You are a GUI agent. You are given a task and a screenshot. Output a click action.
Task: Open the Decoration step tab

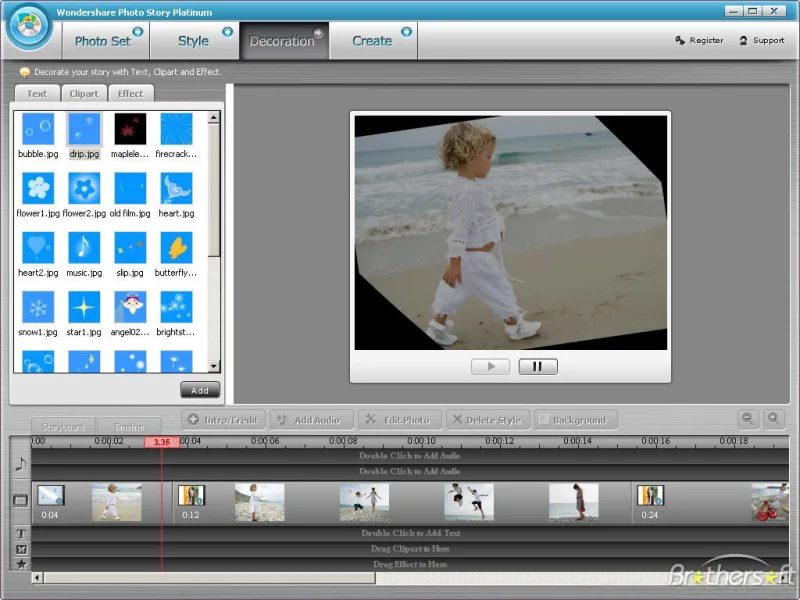284,41
